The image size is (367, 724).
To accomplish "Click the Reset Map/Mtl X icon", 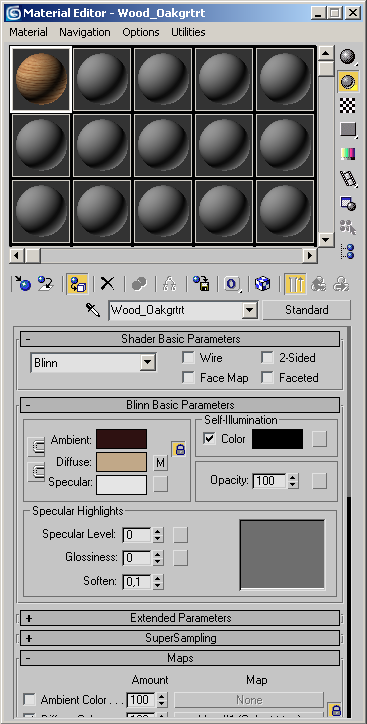I will pyautogui.click(x=108, y=284).
